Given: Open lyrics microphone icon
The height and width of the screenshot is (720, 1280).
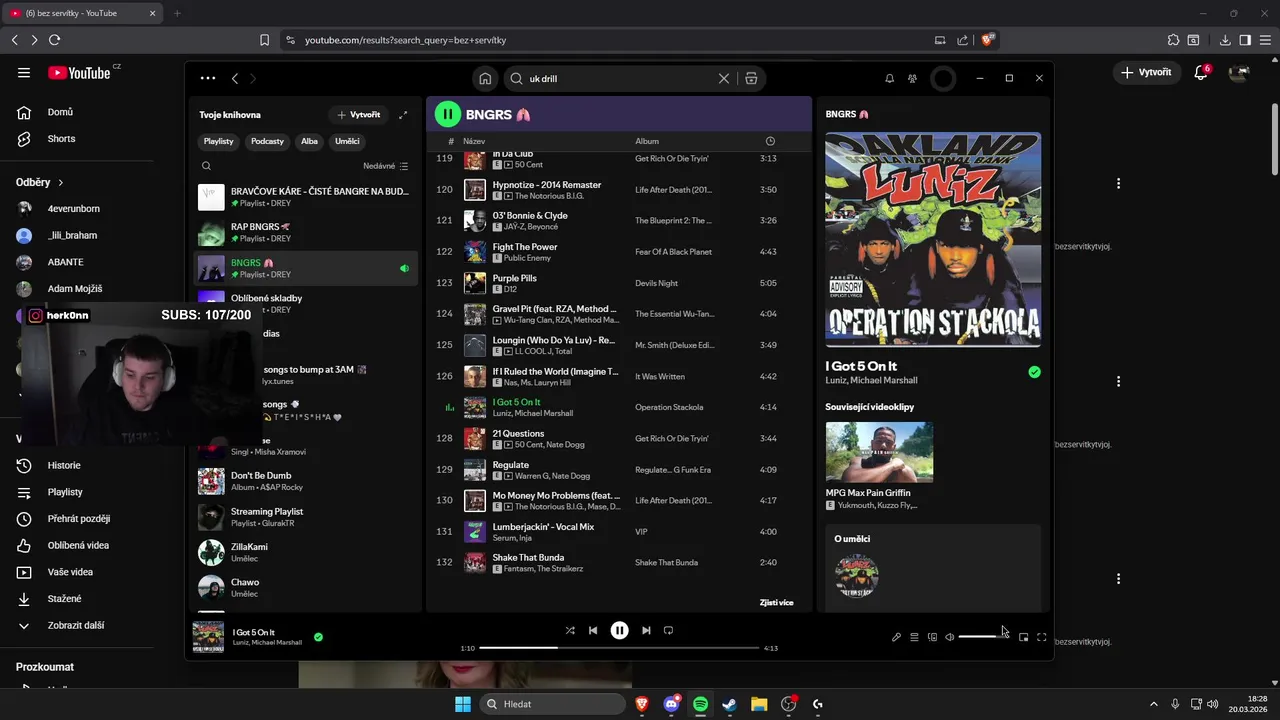Looking at the screenshot, I should [x=896, y=637].
